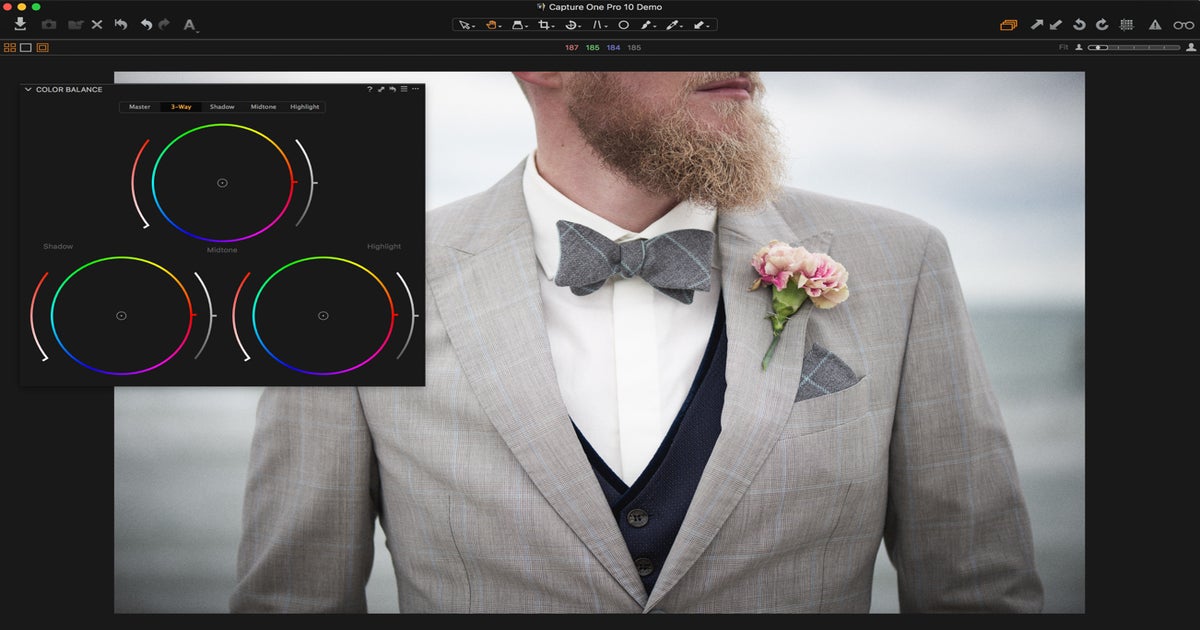Viewport: 1200px width, 630px height.
Task: Click the Color Balance reset arrow
Action: pos(392,89)
